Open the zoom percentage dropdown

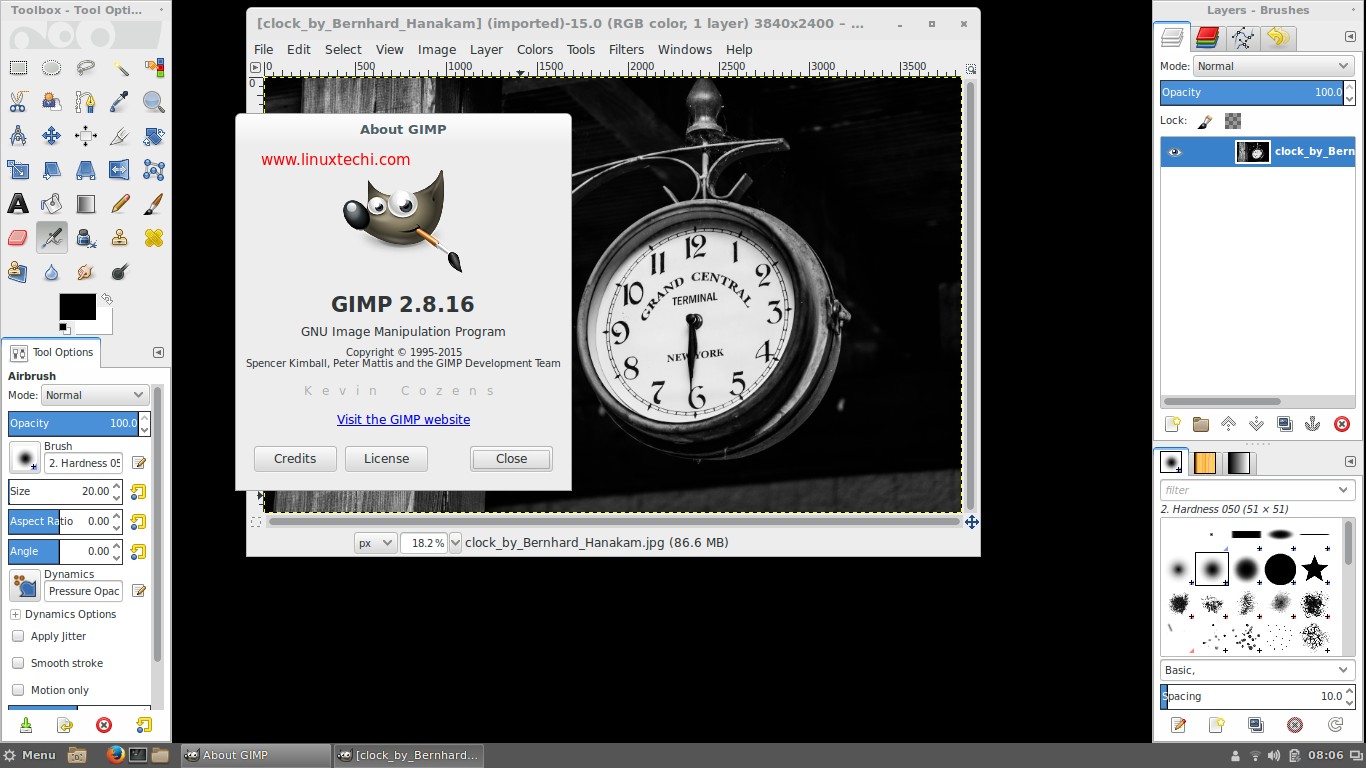point(456,542)
